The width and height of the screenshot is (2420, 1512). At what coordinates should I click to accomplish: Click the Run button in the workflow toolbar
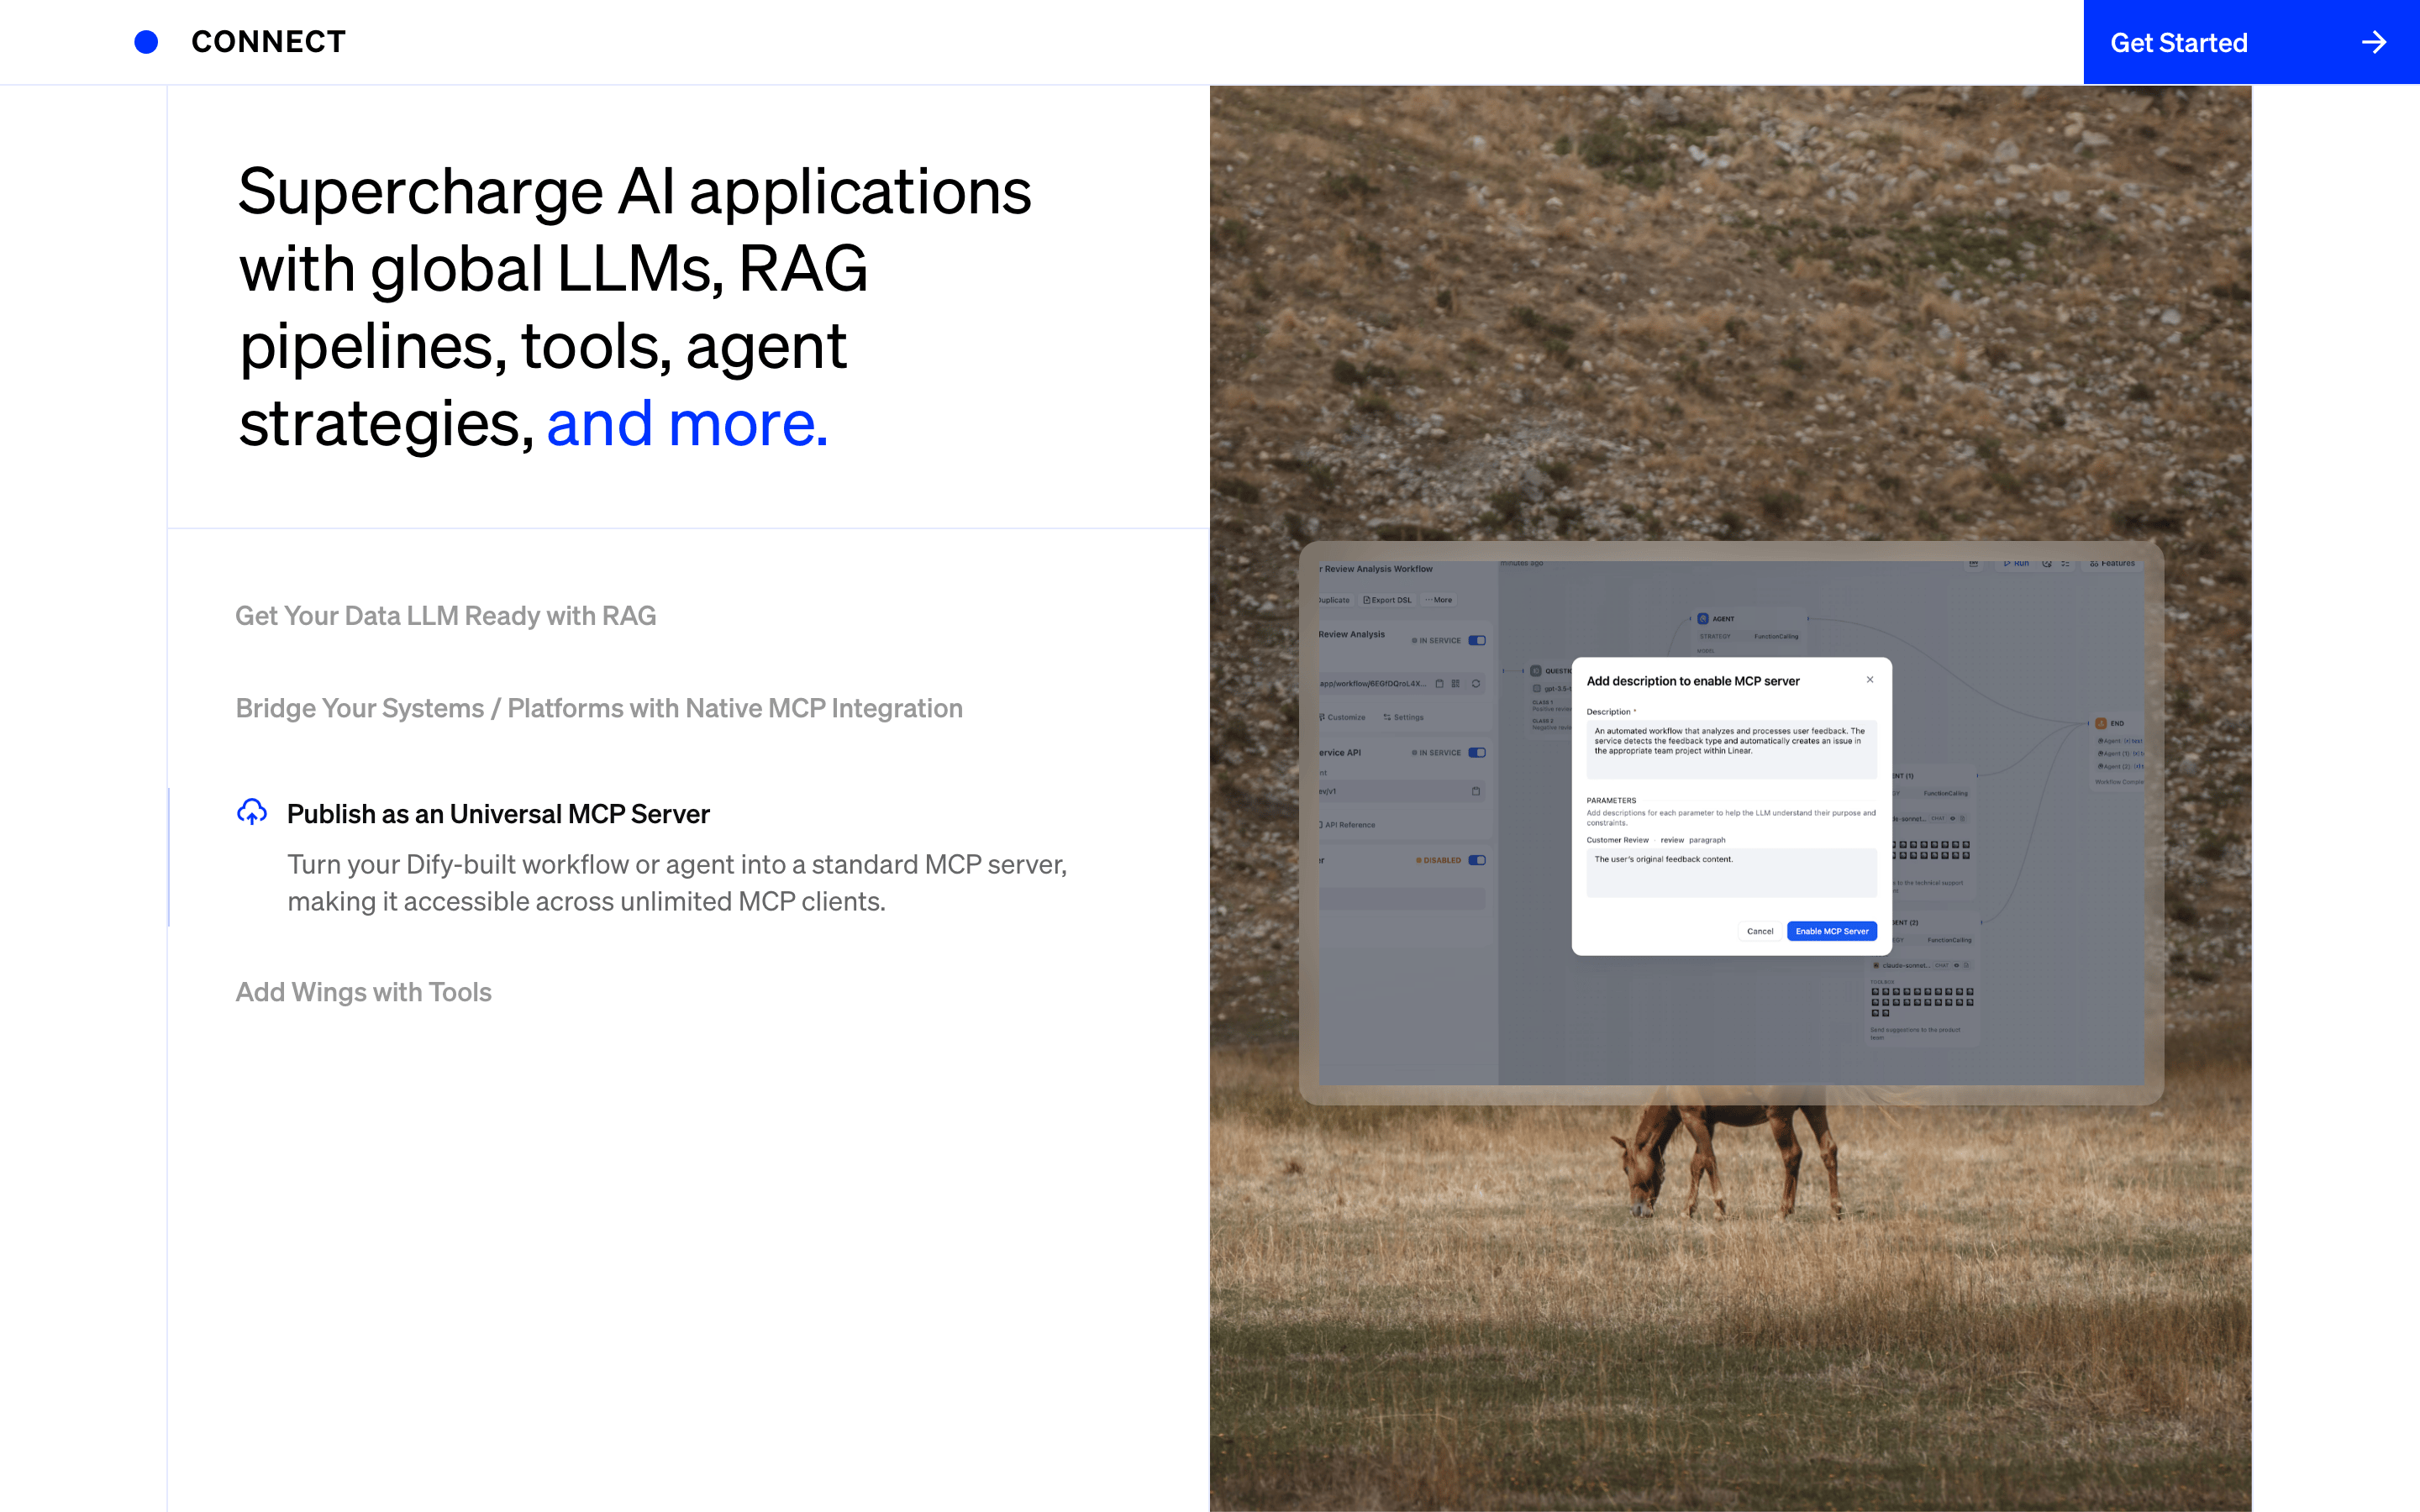click(x=2016, y=563)
